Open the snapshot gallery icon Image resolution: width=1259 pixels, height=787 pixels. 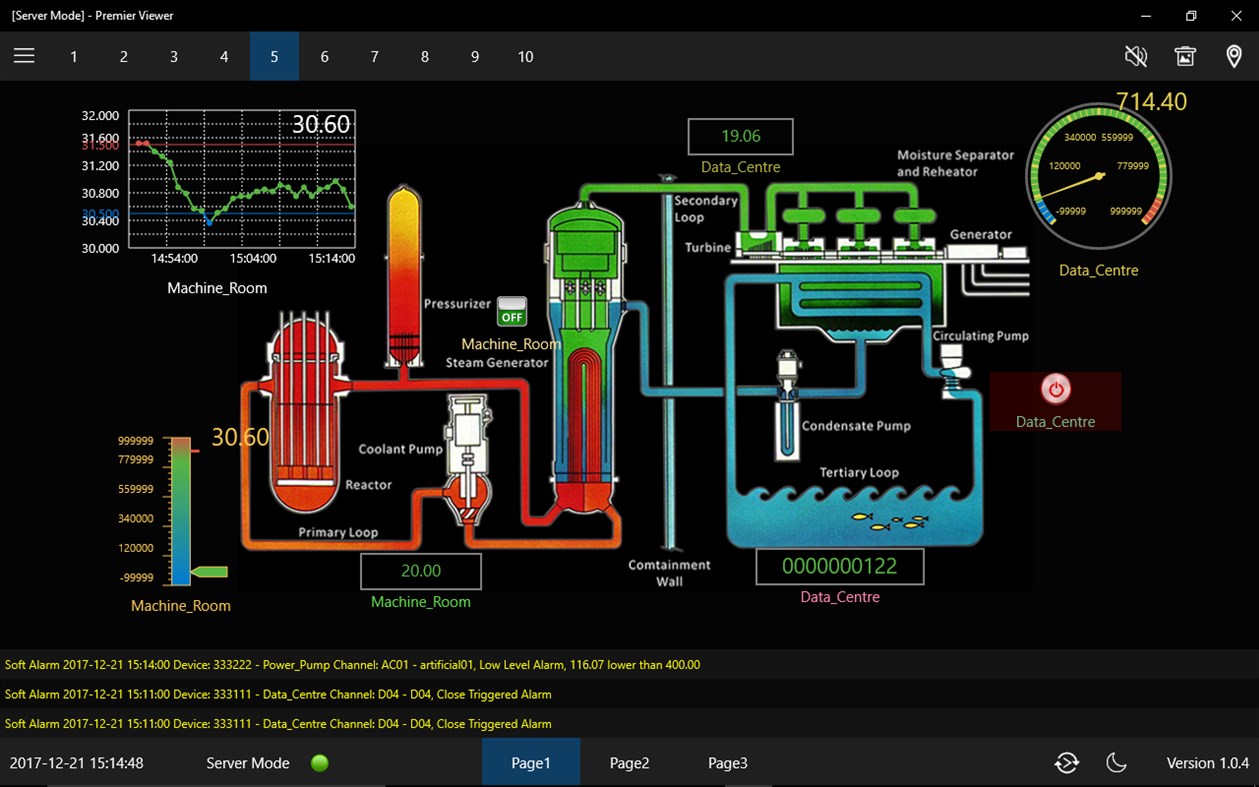click(x=1185, y=56)
